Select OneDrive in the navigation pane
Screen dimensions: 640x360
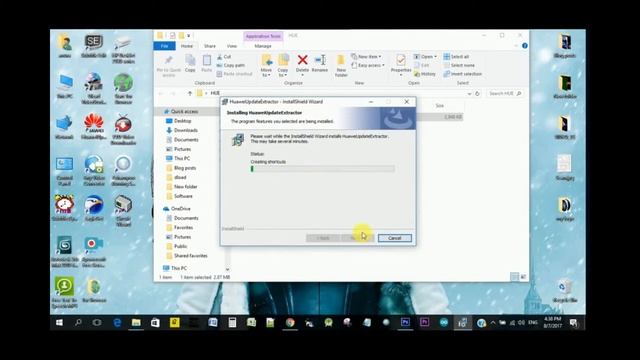pos(180,209)
